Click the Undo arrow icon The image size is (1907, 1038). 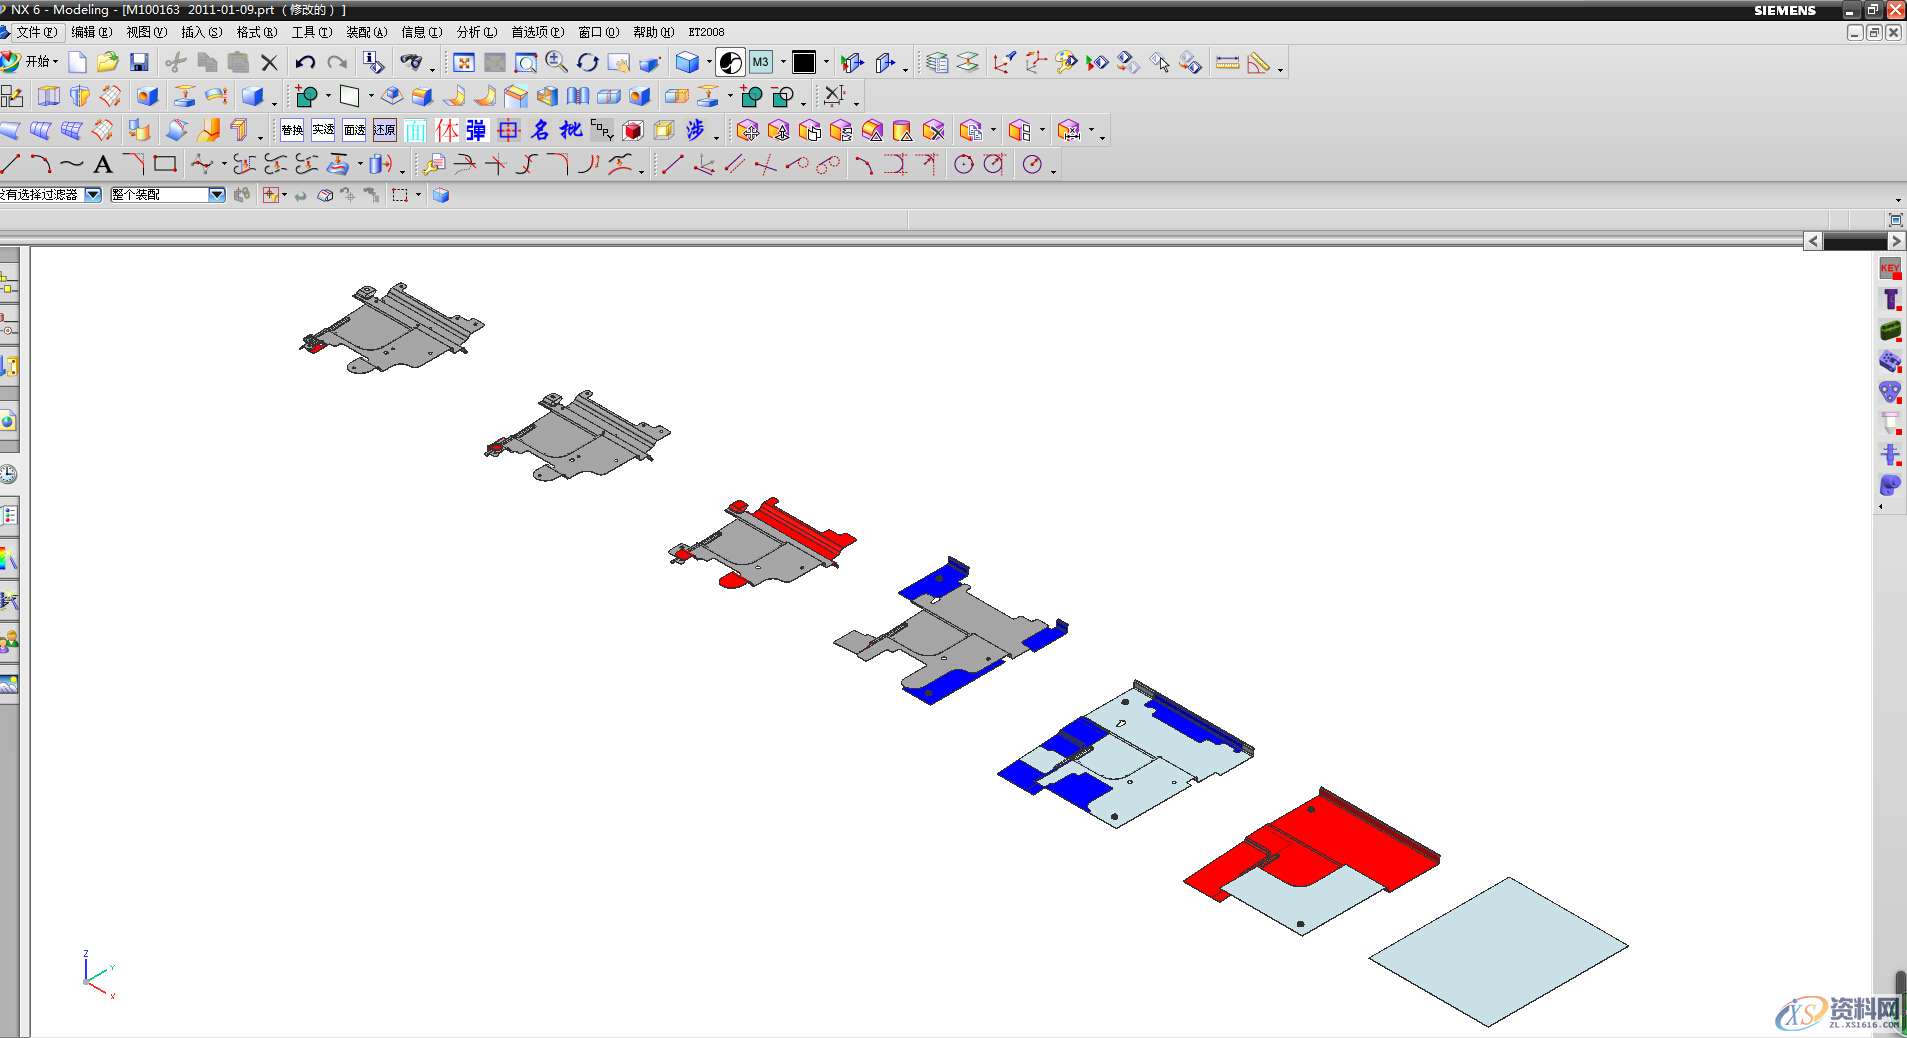click(305, 63)
